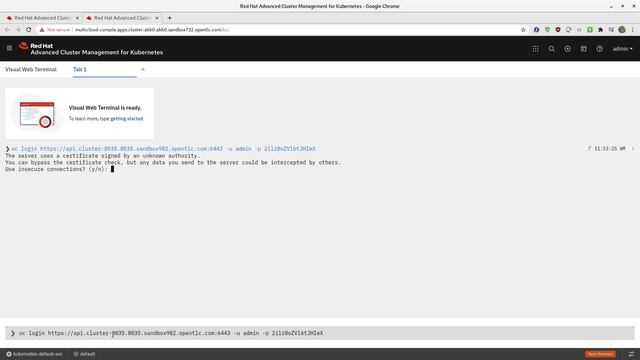Add a new terminal tab with plus
The image size is (640, 360).
pos(143,69)
